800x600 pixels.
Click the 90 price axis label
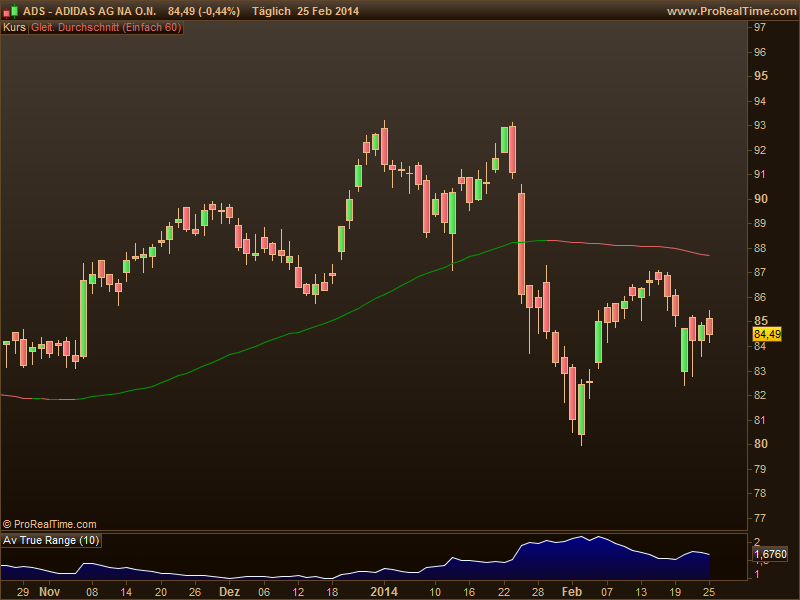click(760, 199)
